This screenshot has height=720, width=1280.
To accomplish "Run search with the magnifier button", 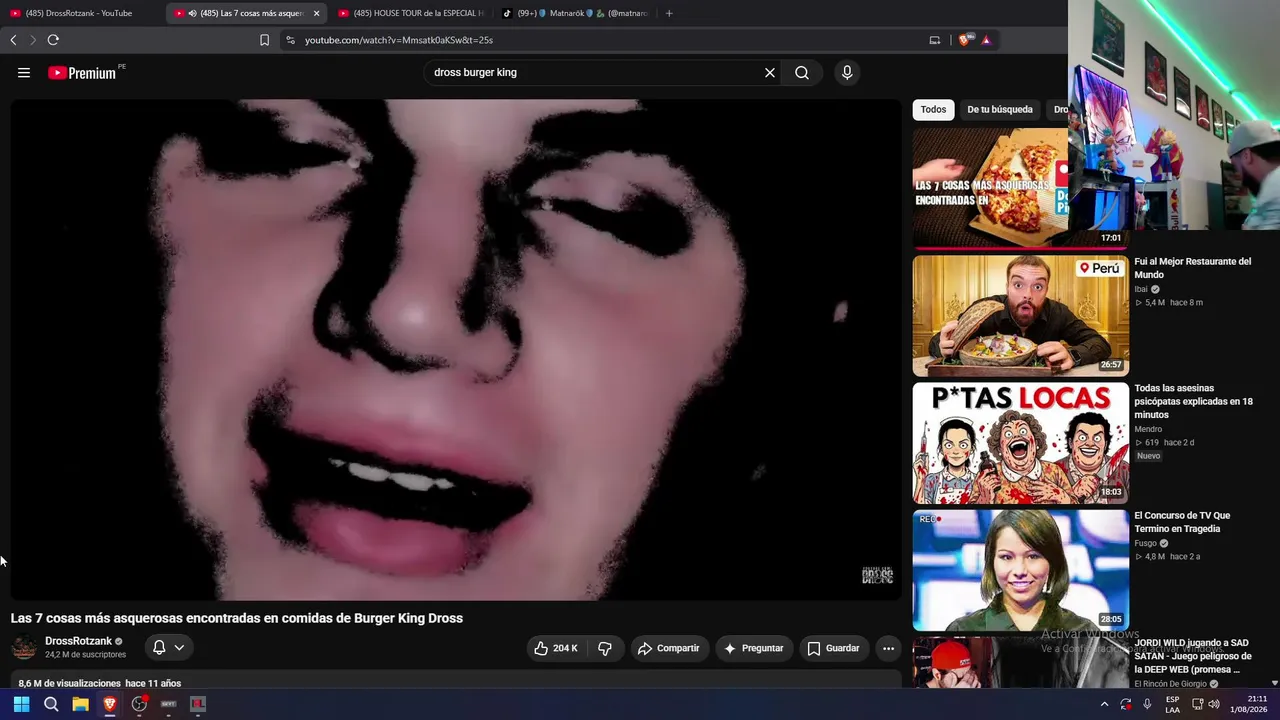I will 802,73.
